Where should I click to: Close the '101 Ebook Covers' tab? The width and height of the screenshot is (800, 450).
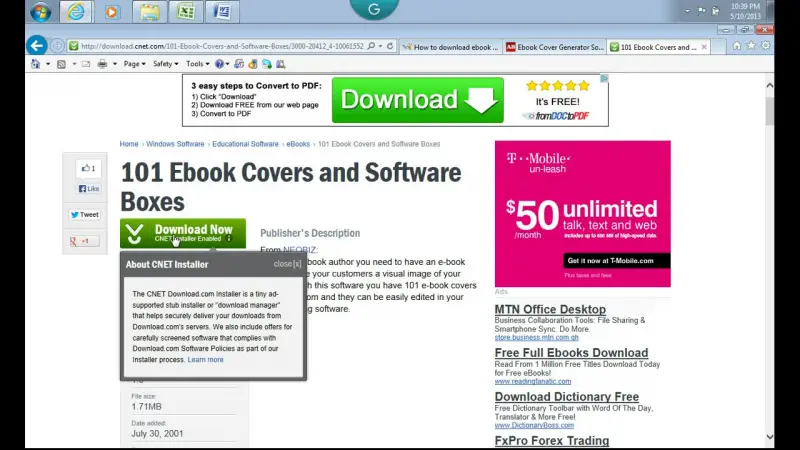tap(704, 47)
